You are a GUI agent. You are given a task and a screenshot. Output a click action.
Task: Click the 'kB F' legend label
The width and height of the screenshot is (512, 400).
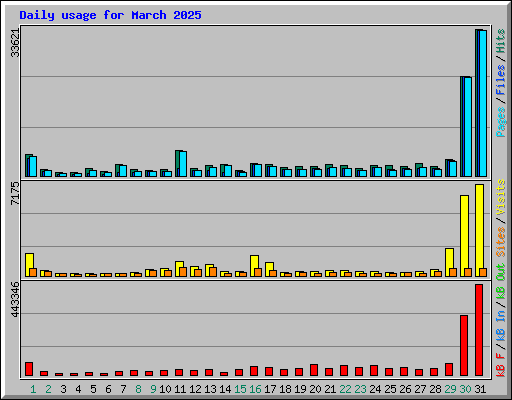click(x=501, y=364)
